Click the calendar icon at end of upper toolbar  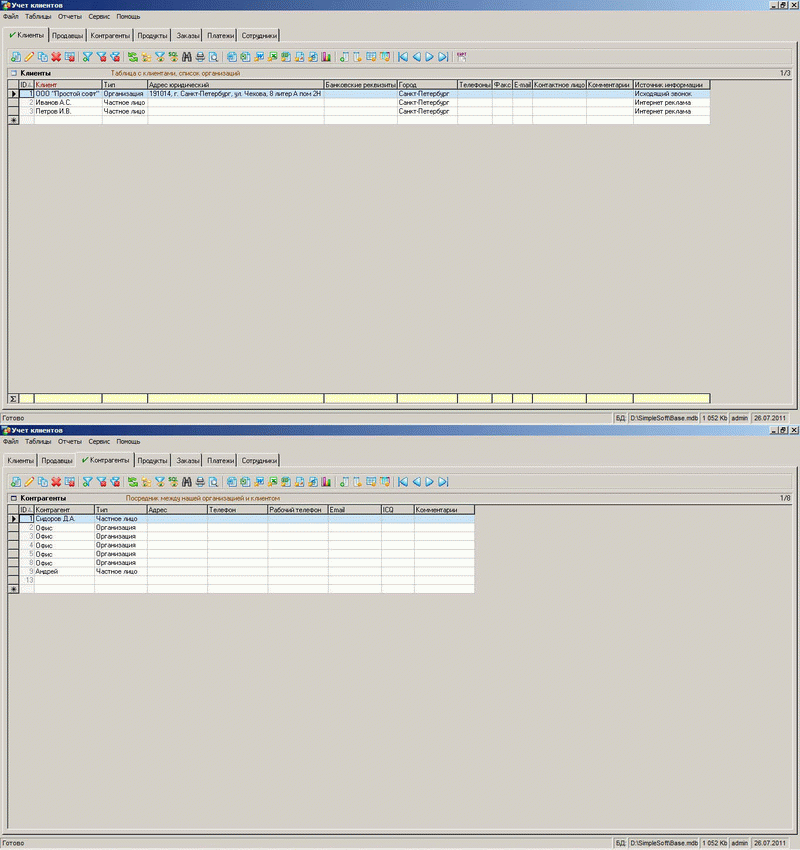461,57
